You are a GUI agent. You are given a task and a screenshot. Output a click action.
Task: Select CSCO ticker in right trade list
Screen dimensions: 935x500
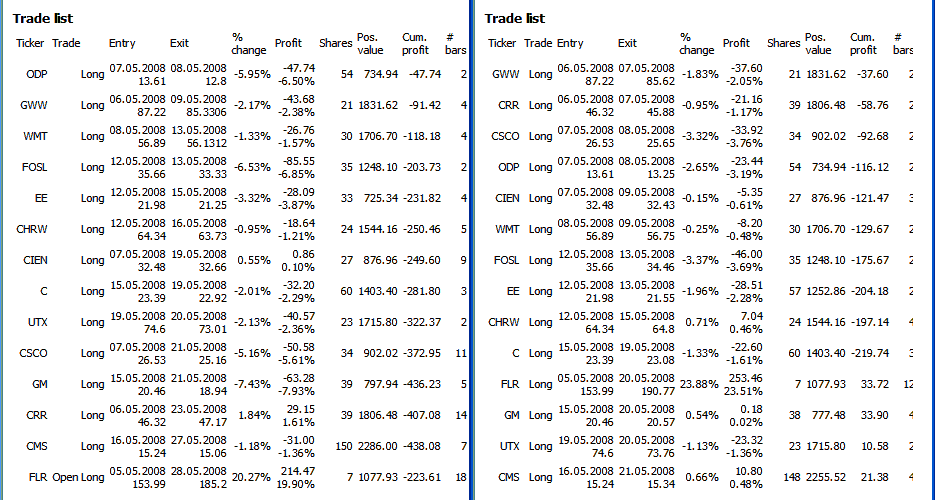click(x=504, y=136)
